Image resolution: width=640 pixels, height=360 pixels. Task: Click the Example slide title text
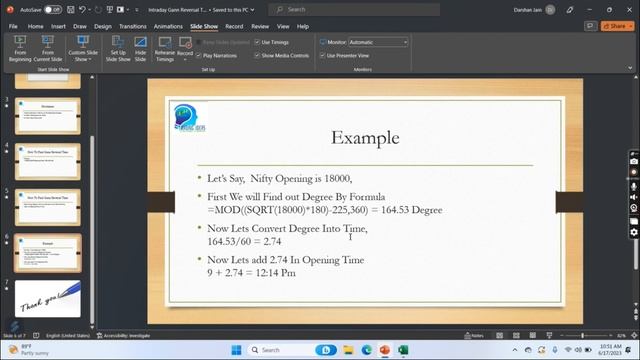[365, 138]
